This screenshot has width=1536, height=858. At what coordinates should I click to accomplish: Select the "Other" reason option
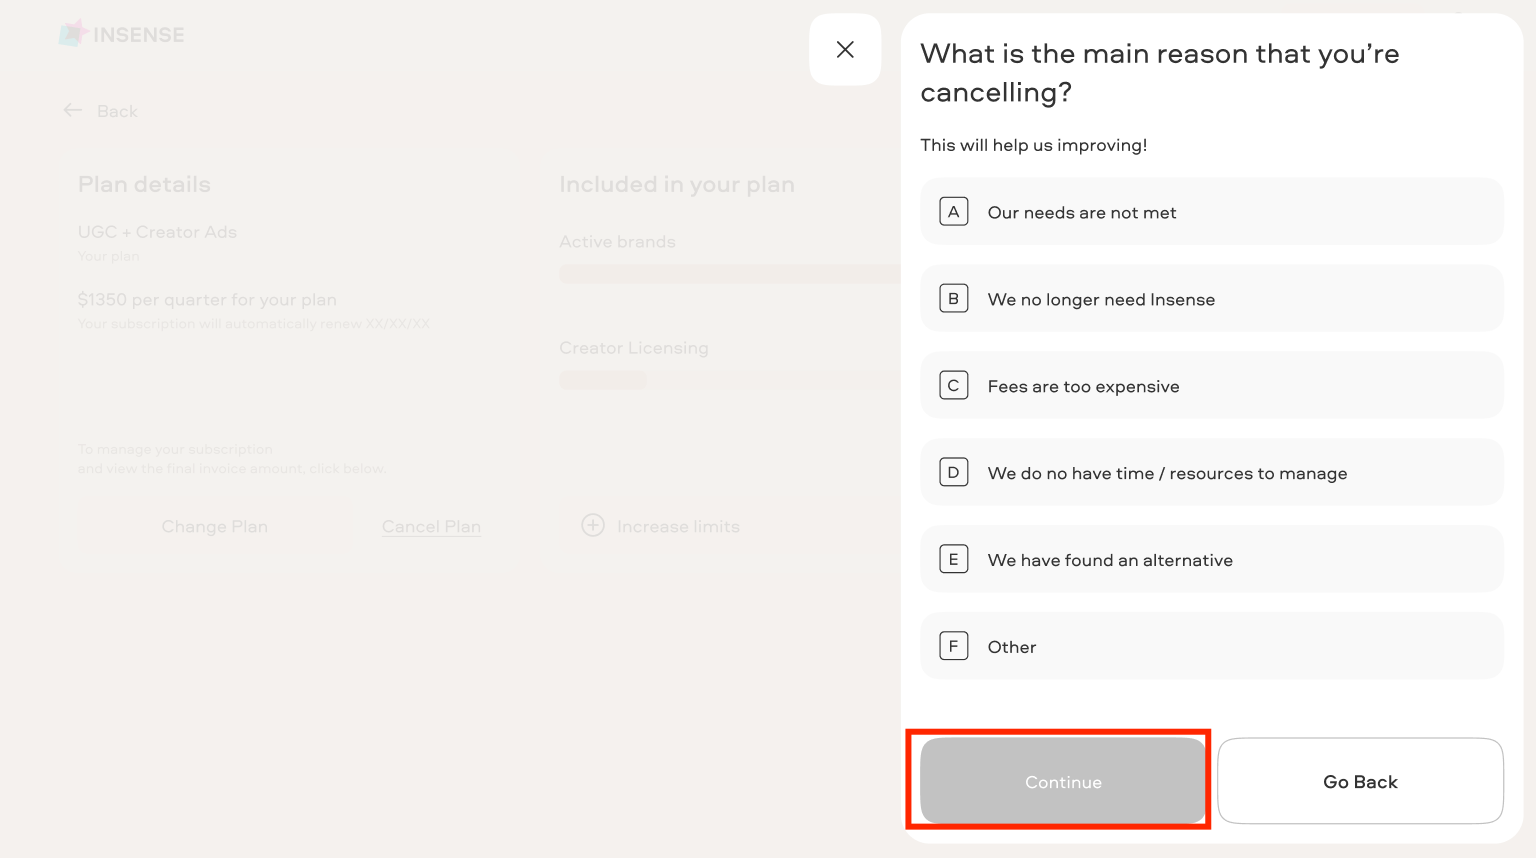click(x=1212, y=646)
